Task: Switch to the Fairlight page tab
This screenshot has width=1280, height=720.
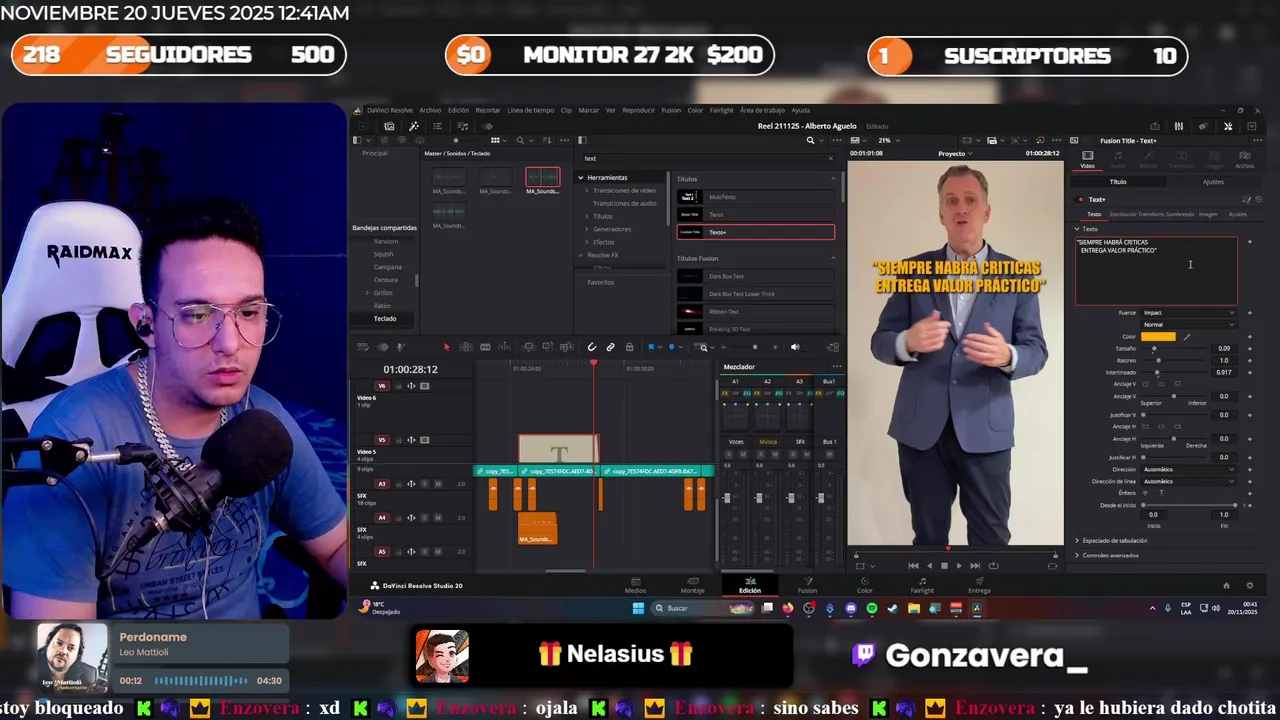Action: pos(922,586)
